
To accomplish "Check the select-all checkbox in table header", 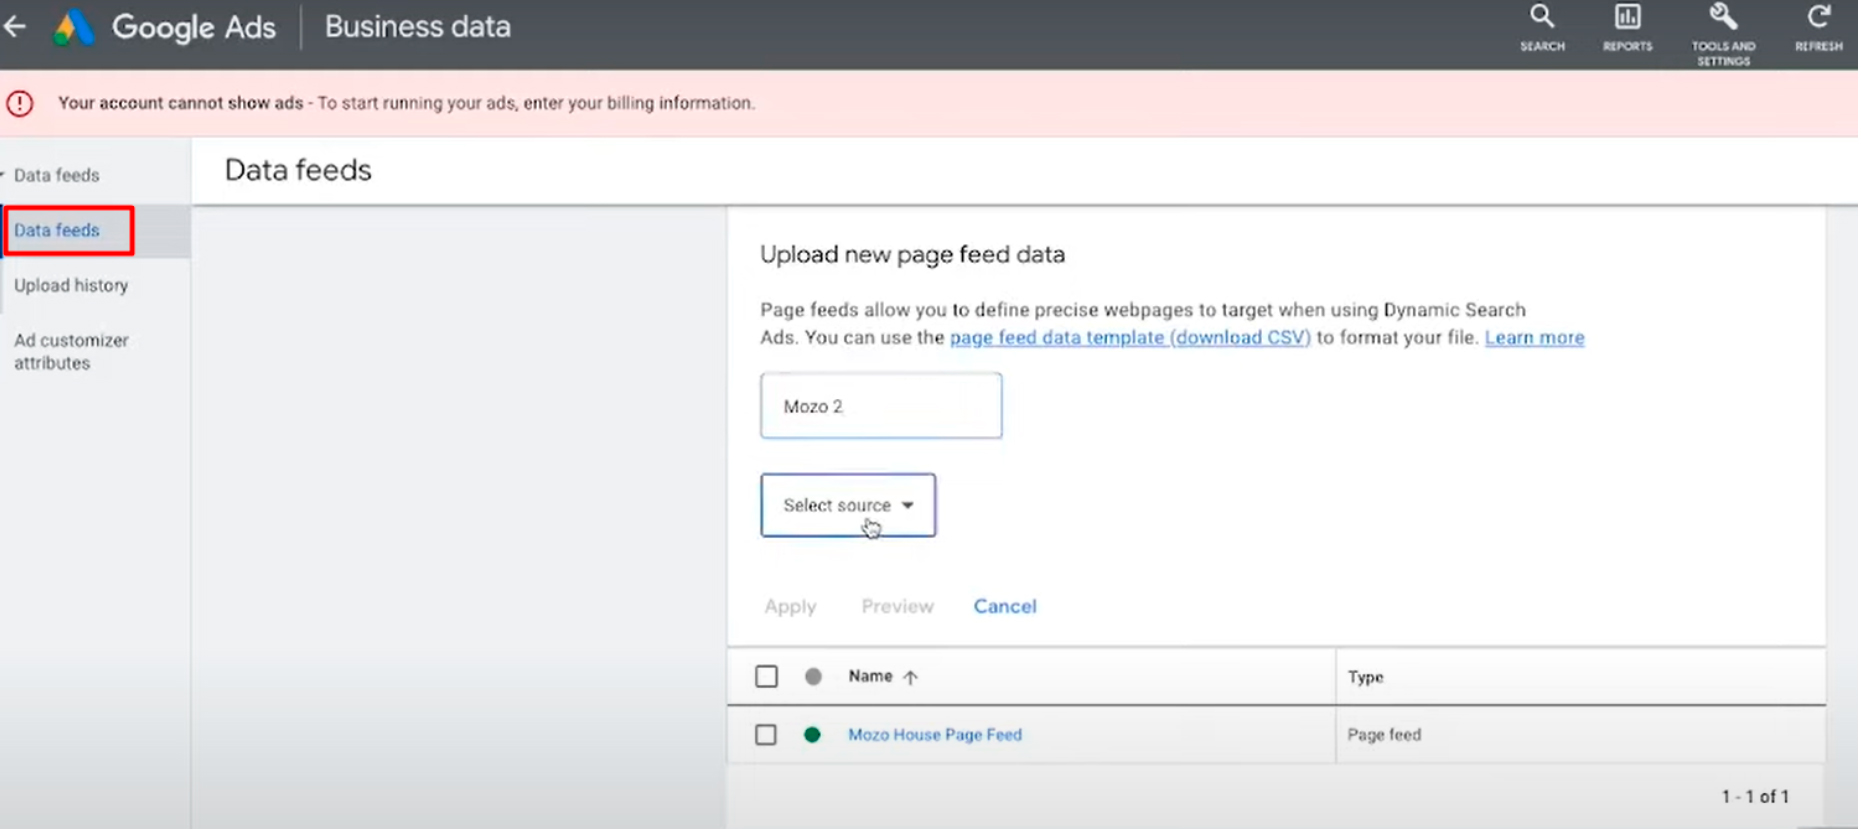I will [767, 678].
